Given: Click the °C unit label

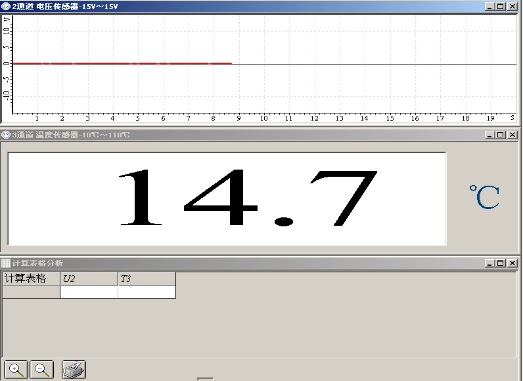Looking at the screenshot, I should click(484, 197).
